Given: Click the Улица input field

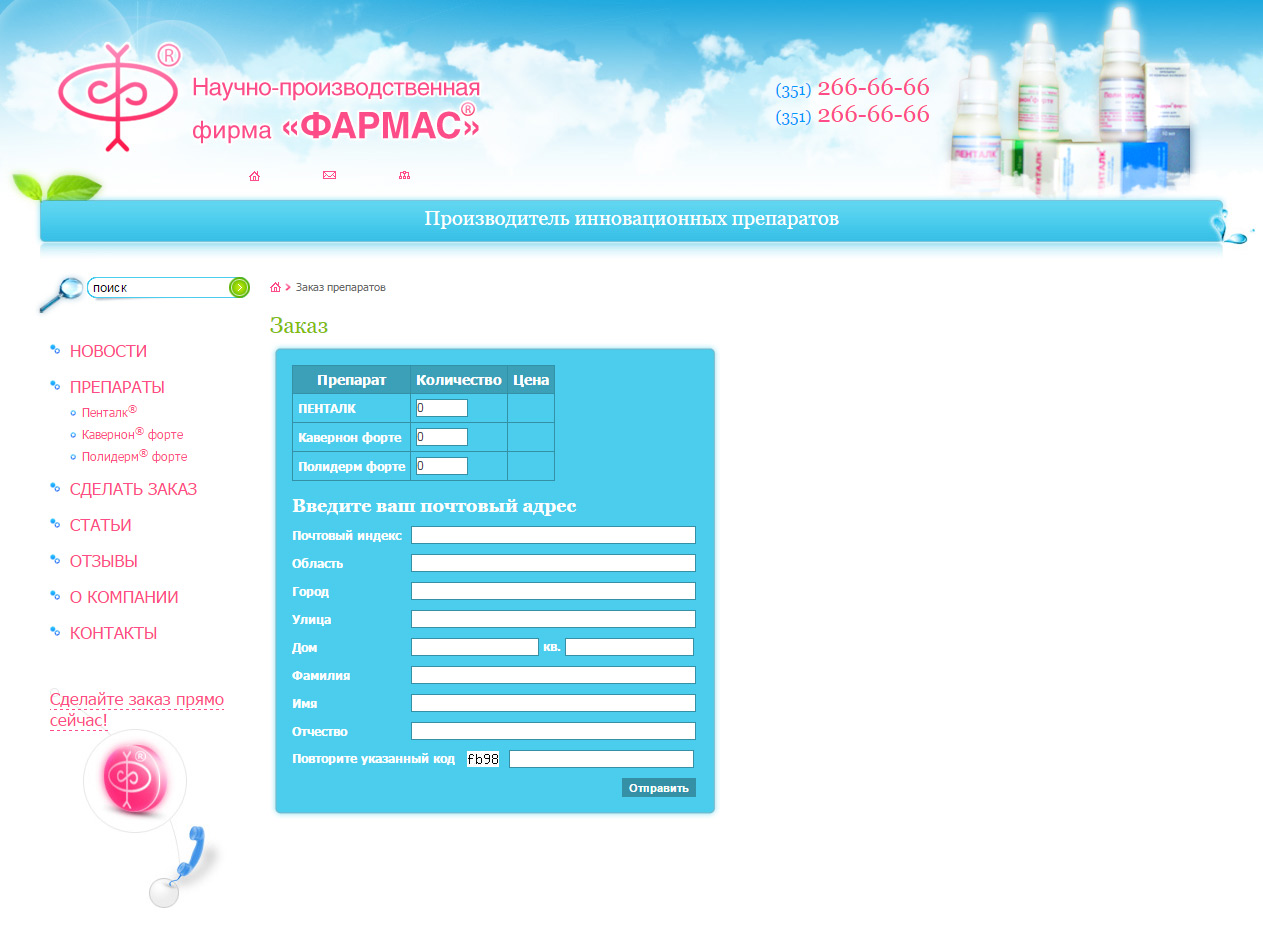Looking at the screenshot, I should coord(553,619).
